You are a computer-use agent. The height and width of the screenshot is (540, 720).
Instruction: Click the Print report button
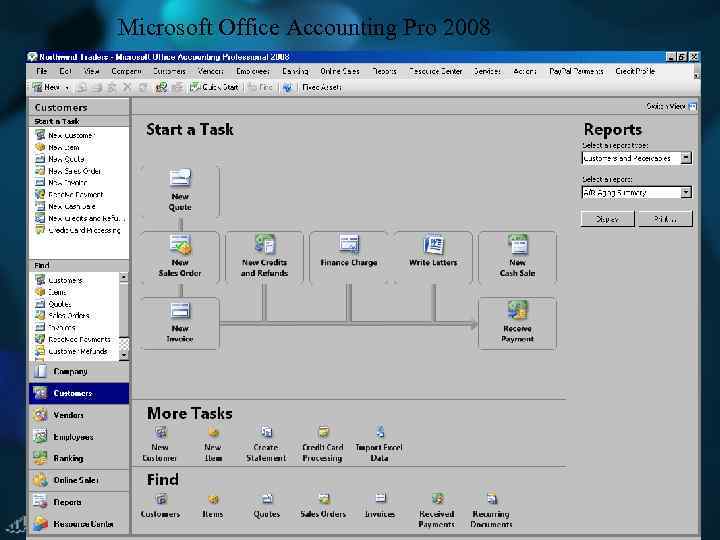pyautogui.click(x=665, y=219)
